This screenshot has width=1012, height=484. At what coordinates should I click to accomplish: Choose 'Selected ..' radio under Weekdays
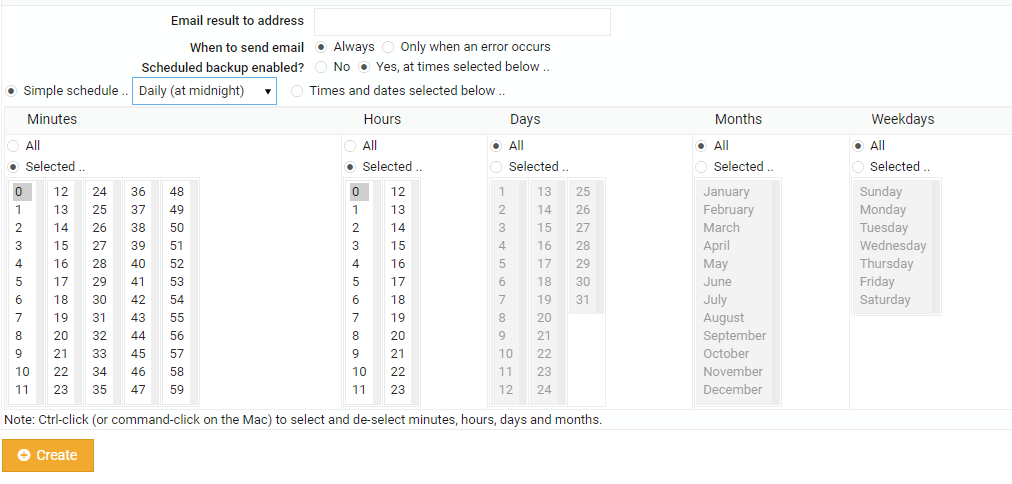click(857, 167)
